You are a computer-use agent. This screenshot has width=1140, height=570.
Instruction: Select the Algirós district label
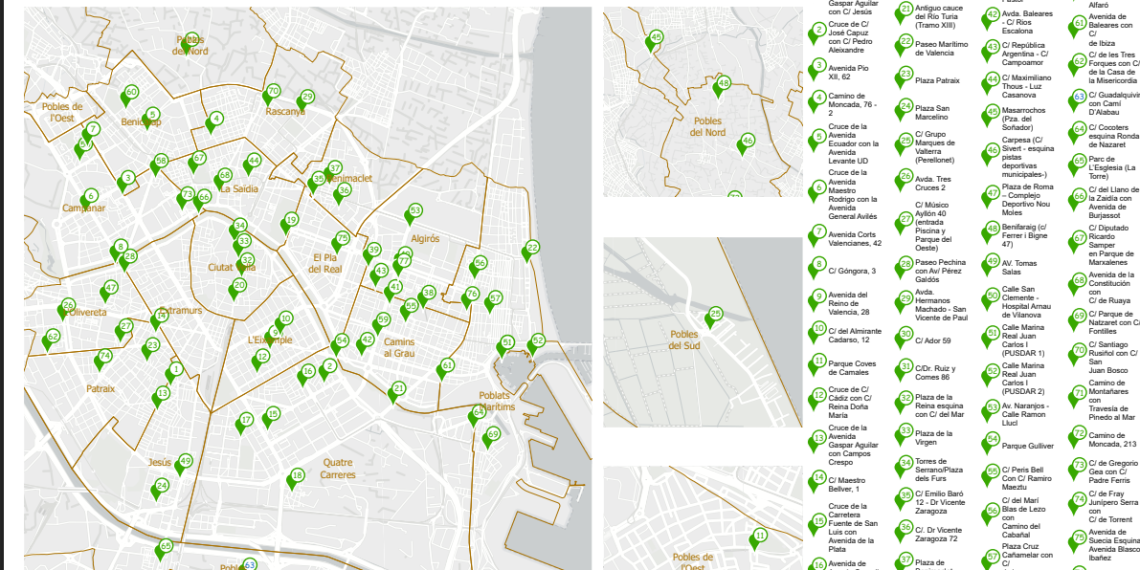pyautogui.click(x=425, y=238)
